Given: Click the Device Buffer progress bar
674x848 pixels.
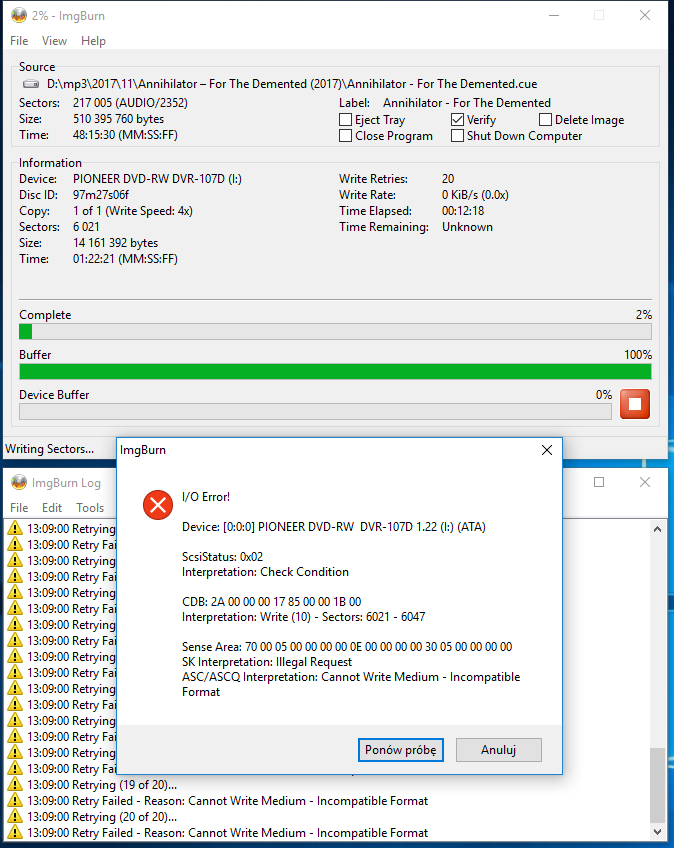Looking at the screenshot, I should pyautogui.click(x=315, y=412).
